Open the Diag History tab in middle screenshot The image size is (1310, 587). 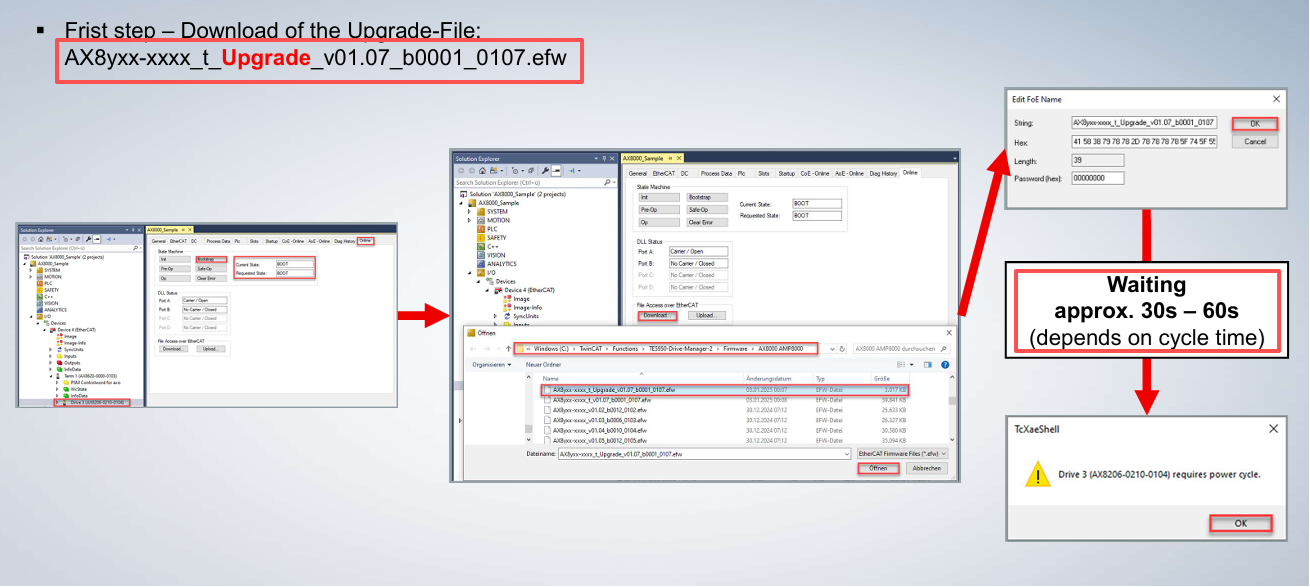(882, 173)
